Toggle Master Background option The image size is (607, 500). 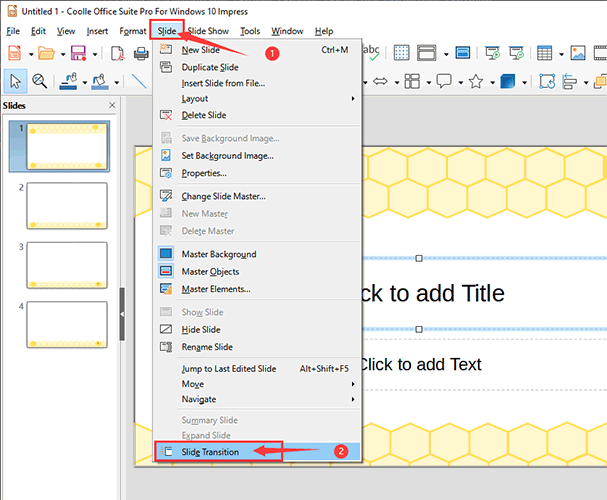coord(218,254)
